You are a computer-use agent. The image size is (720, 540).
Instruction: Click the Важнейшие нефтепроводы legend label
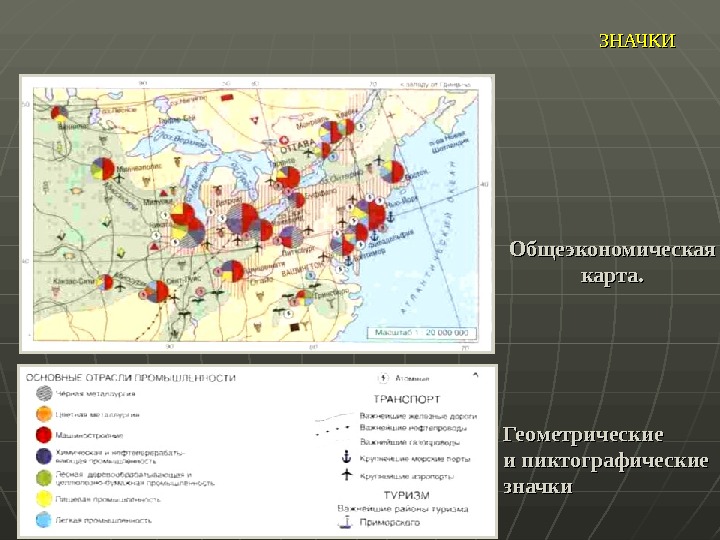pos(413,428)
